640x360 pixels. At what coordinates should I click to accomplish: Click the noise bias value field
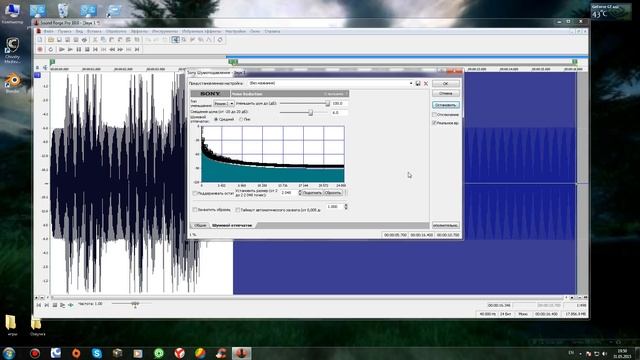(339, 113)
